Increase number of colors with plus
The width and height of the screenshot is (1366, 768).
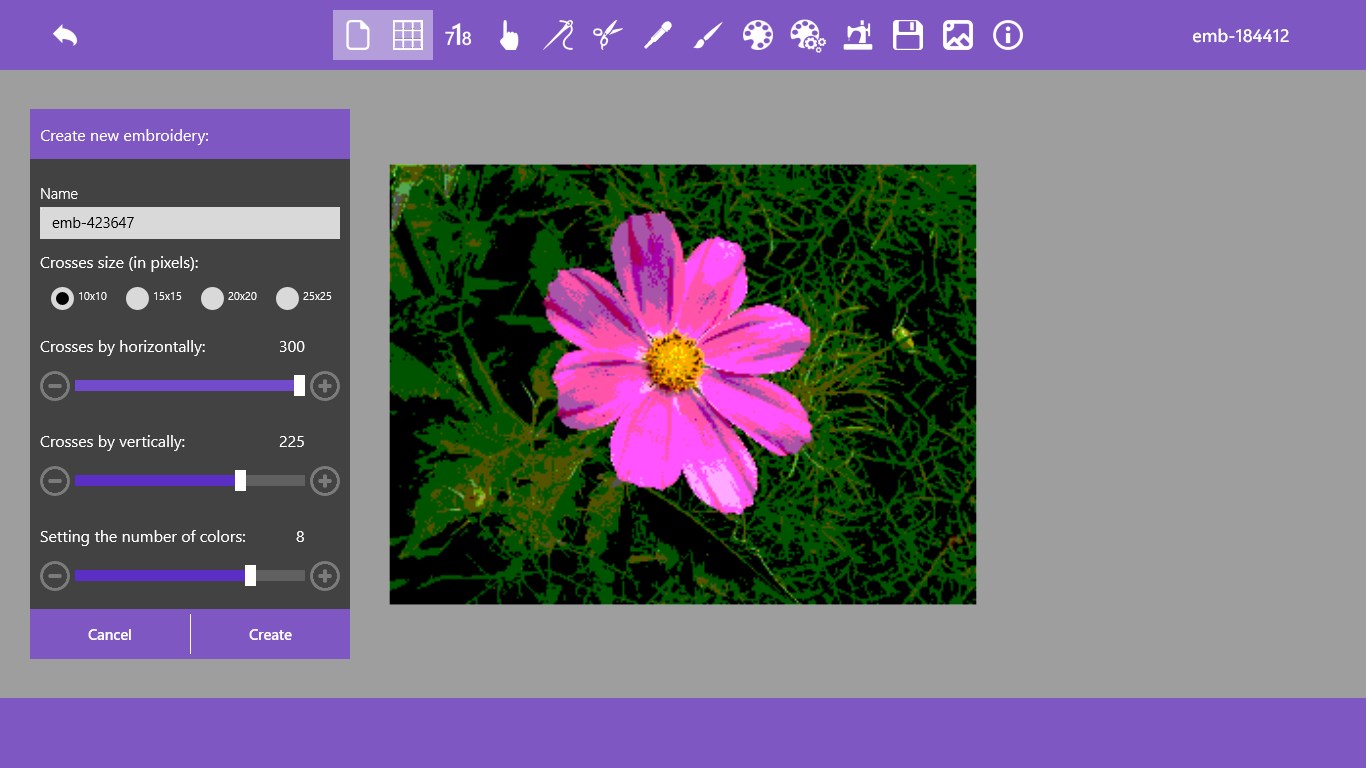(325, 576)
